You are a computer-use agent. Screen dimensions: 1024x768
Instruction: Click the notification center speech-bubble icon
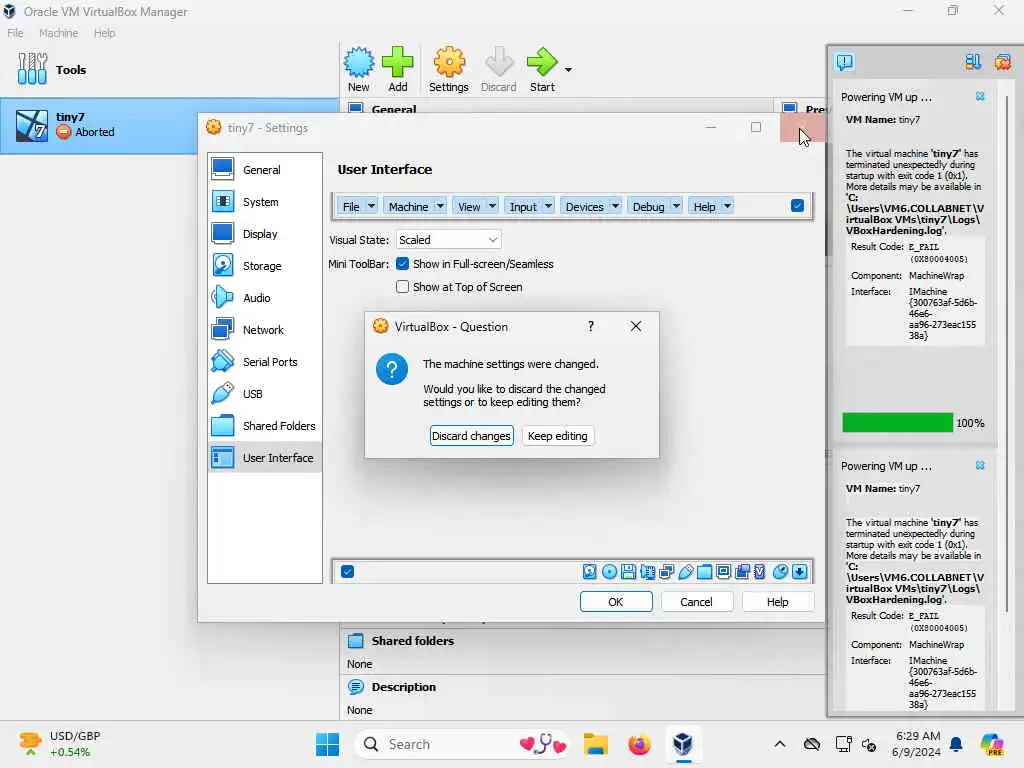click(x=844, y=62)
